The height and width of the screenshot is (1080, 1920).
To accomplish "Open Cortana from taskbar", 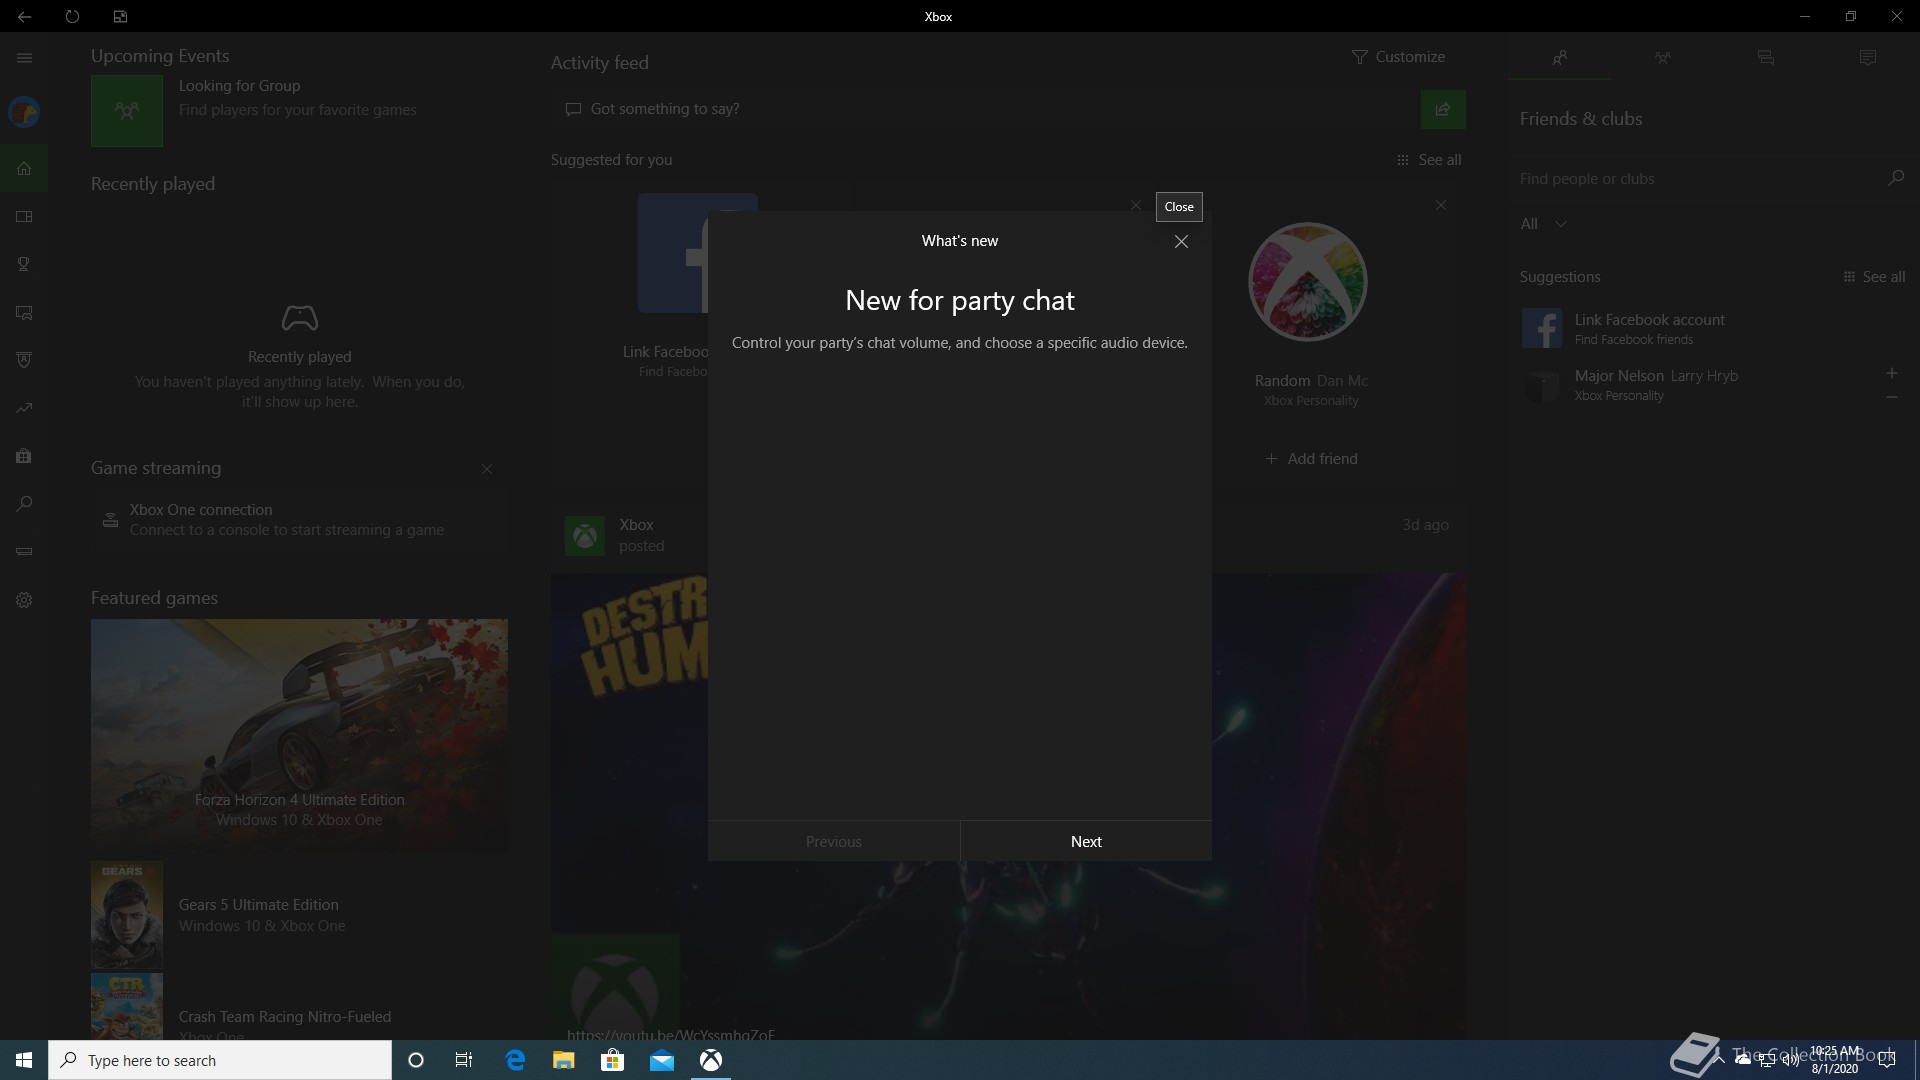I will coord(416,1060).
